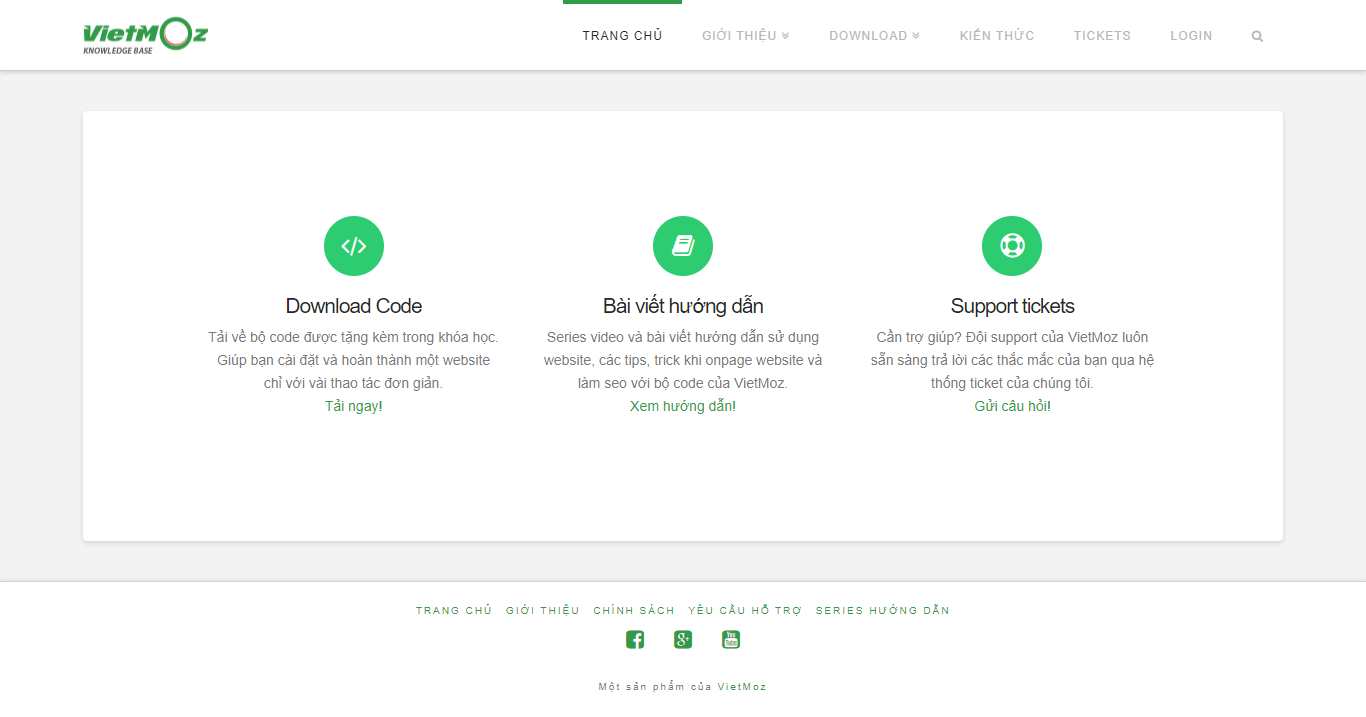This screenshot has height=717, width=1366.
Task: Click the VietMoz Knowledge Base logo
Action: pos(144,35)
